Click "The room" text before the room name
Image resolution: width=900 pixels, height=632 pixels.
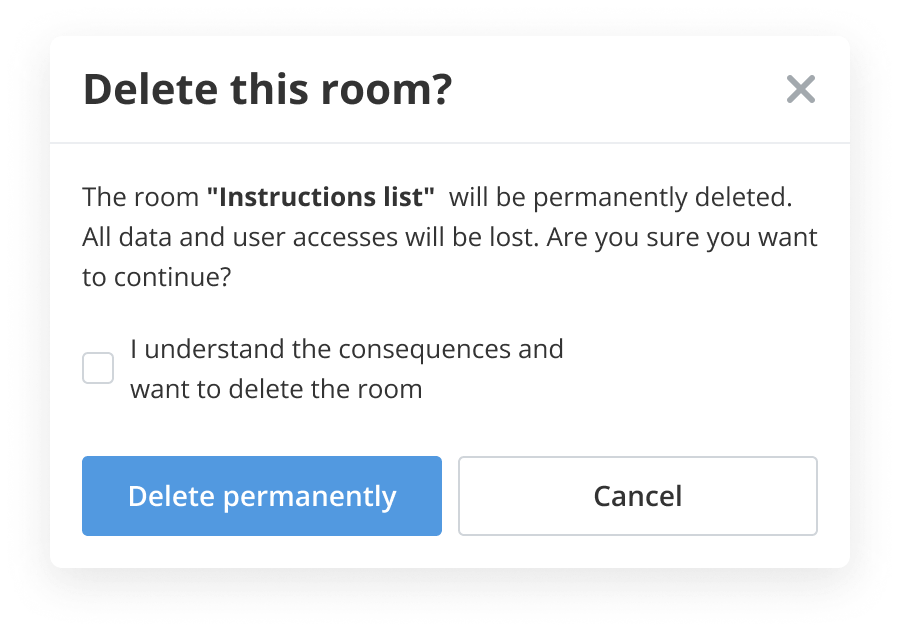tap(140, 197)
